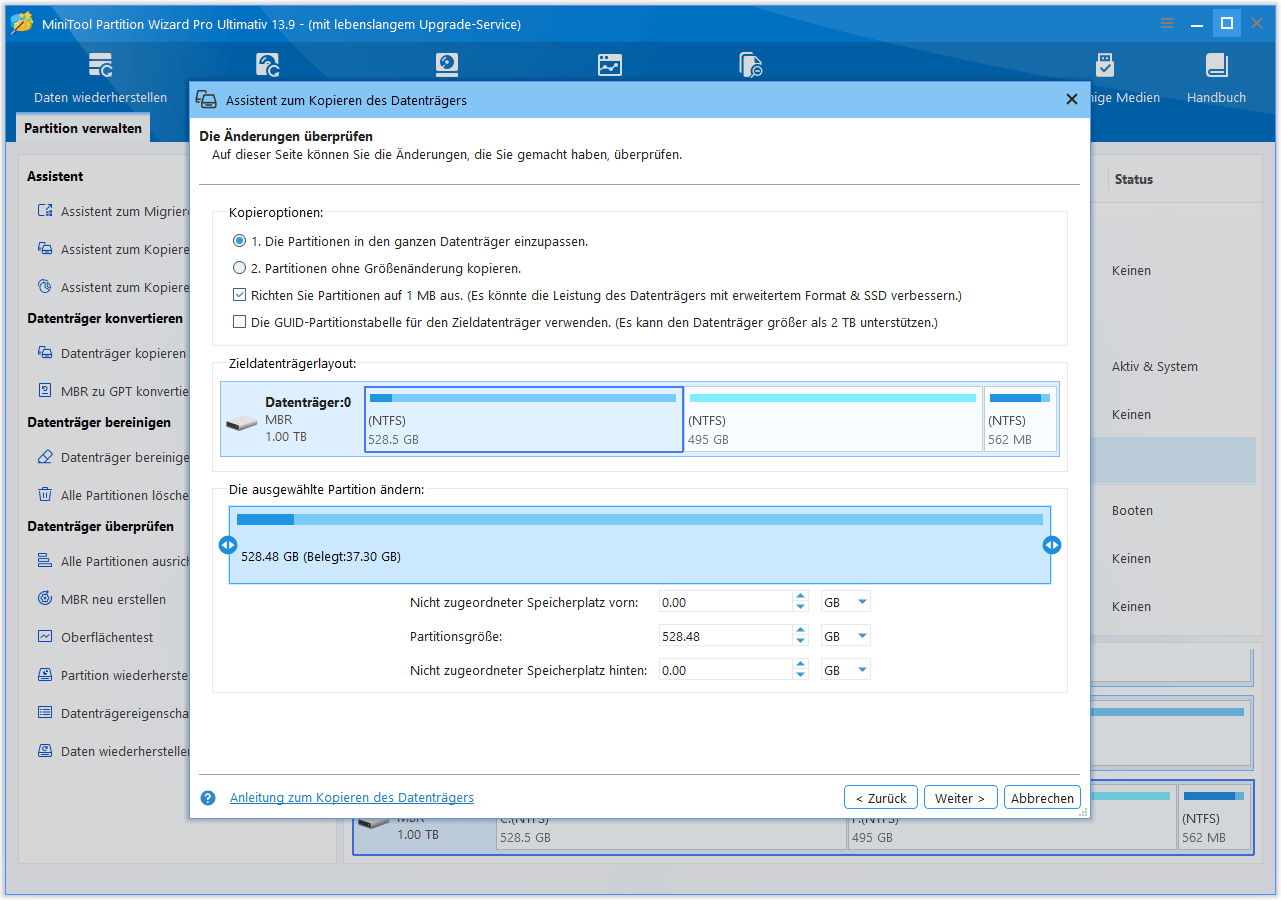Enable GUID partition table for target disk
Image resolution: width=1281 pixels, height=900 pixels.
click(x=239, y=322)
